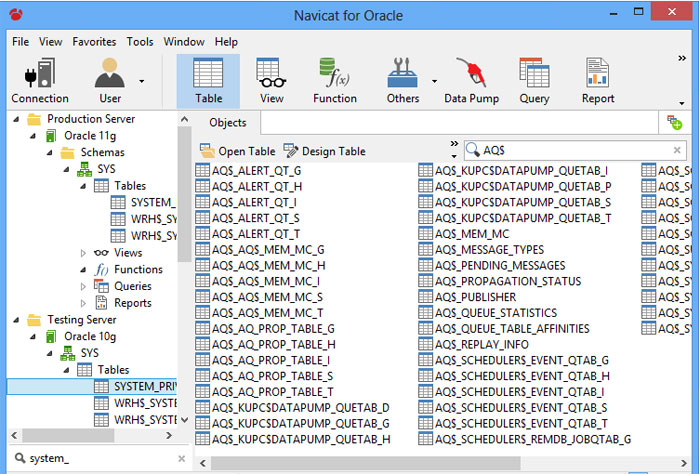
Task: Click the tree pane vertical scrollbar
Action: click(184, 194)
